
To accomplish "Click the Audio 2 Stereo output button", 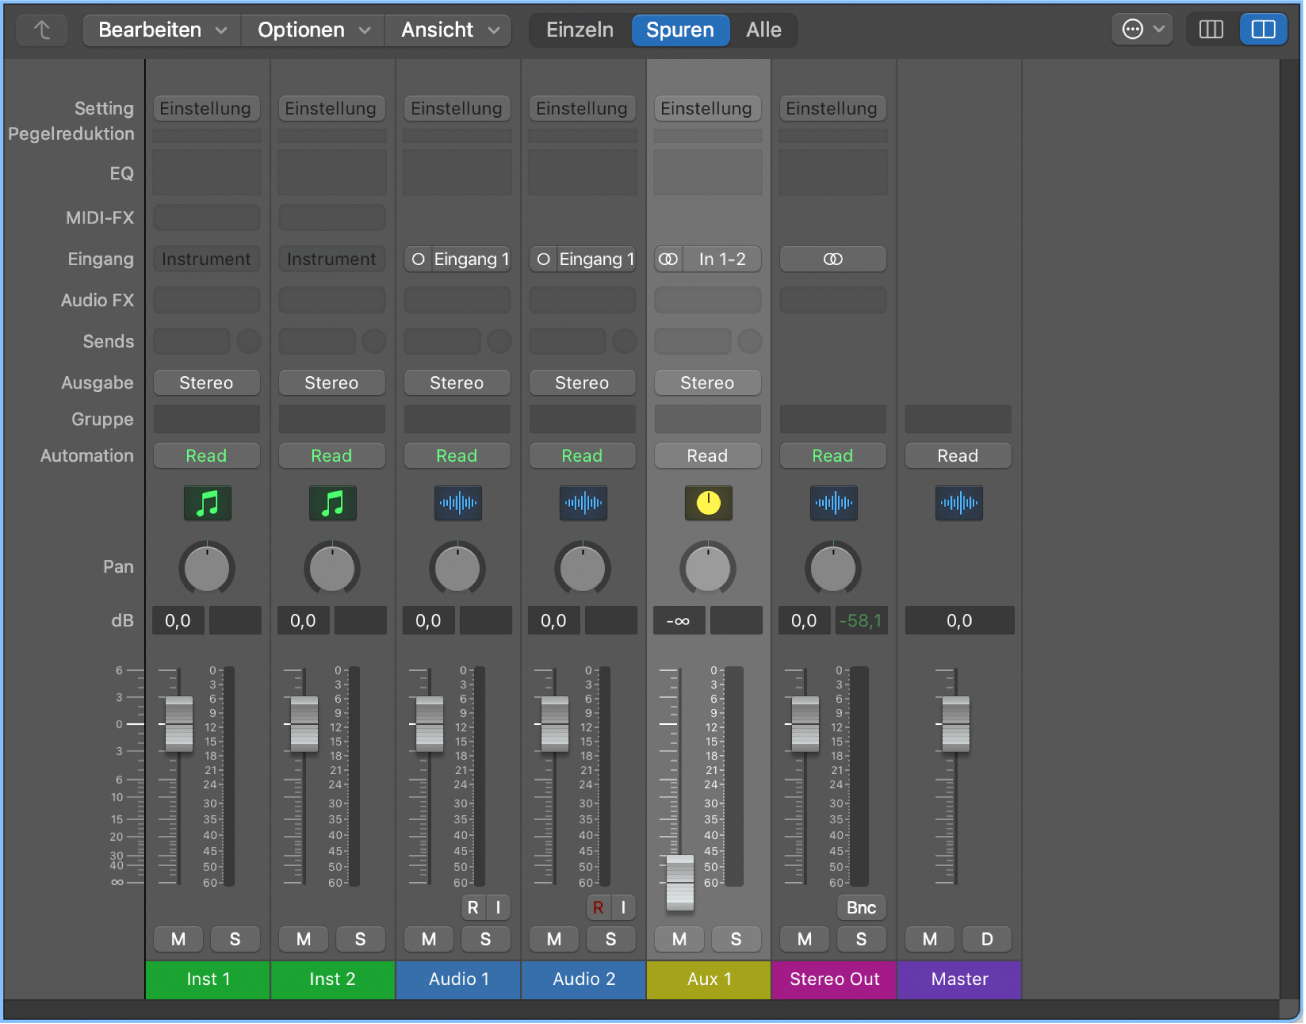I will (x=582, y=383).
